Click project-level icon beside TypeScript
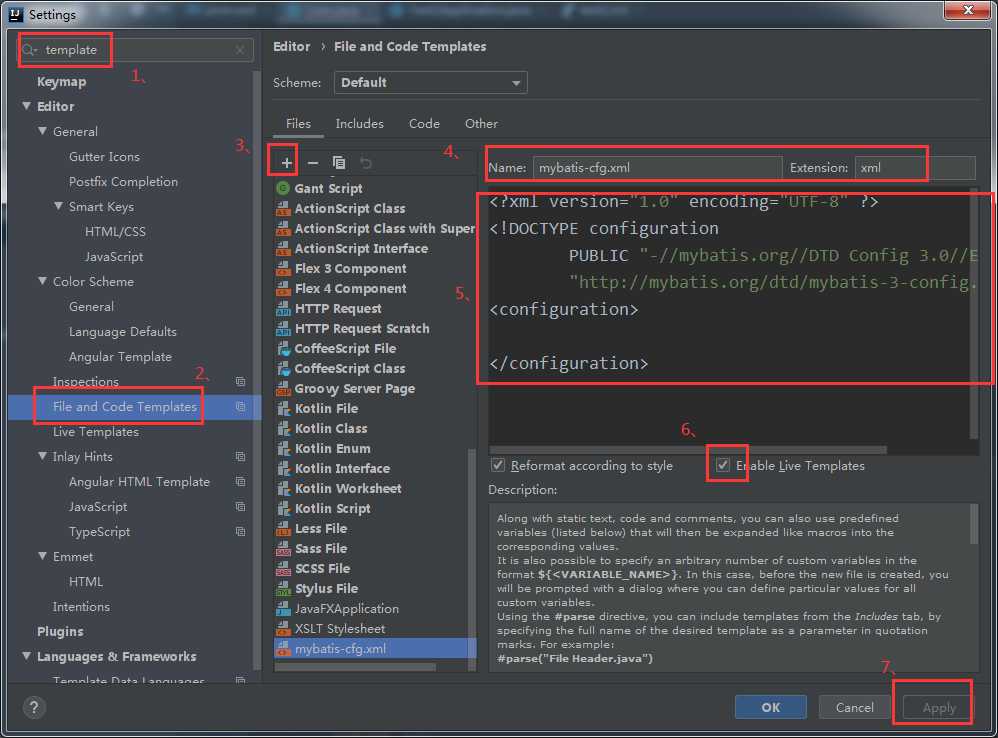998x738 pixels. click(x=241, y=532)
